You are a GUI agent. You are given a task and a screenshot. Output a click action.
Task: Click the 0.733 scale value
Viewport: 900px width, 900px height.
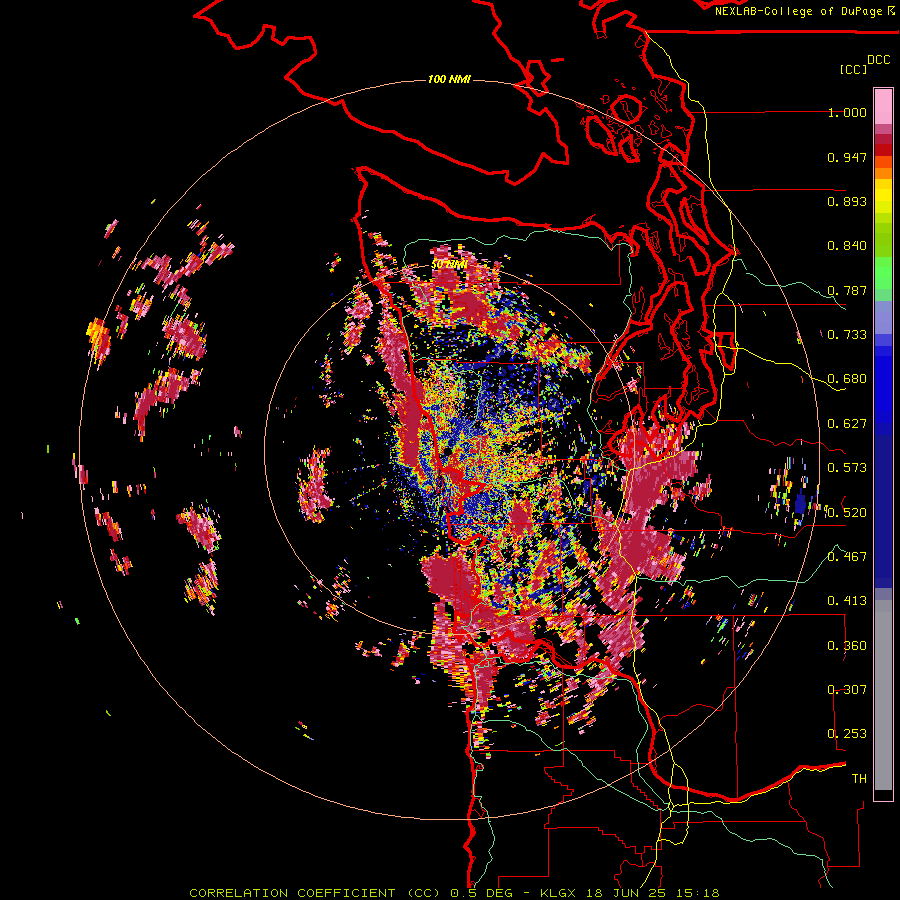[x=847, y=335]
